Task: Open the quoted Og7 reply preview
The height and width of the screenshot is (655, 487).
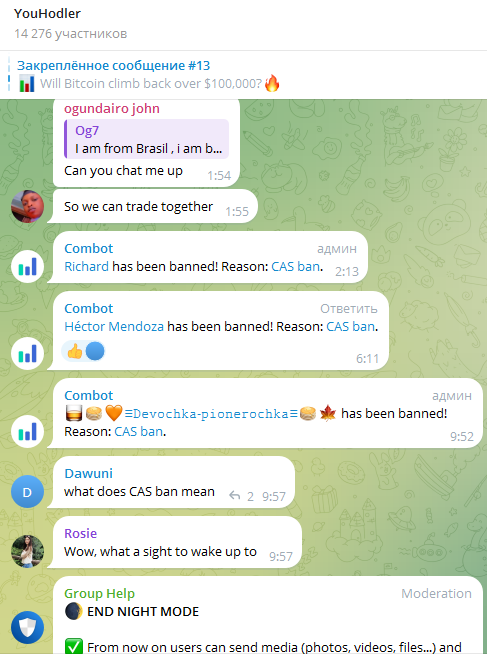Action: (x=146, y=139)
